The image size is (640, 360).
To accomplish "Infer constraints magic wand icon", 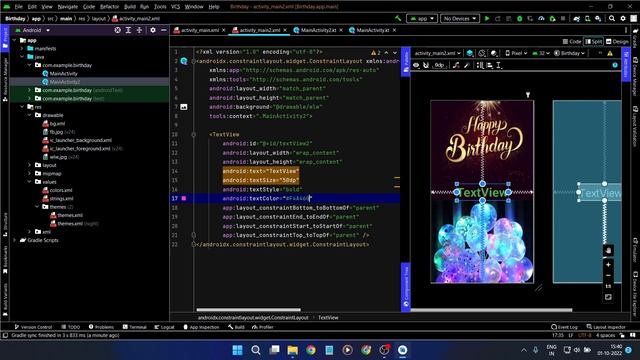I will (x=467, y=65).
